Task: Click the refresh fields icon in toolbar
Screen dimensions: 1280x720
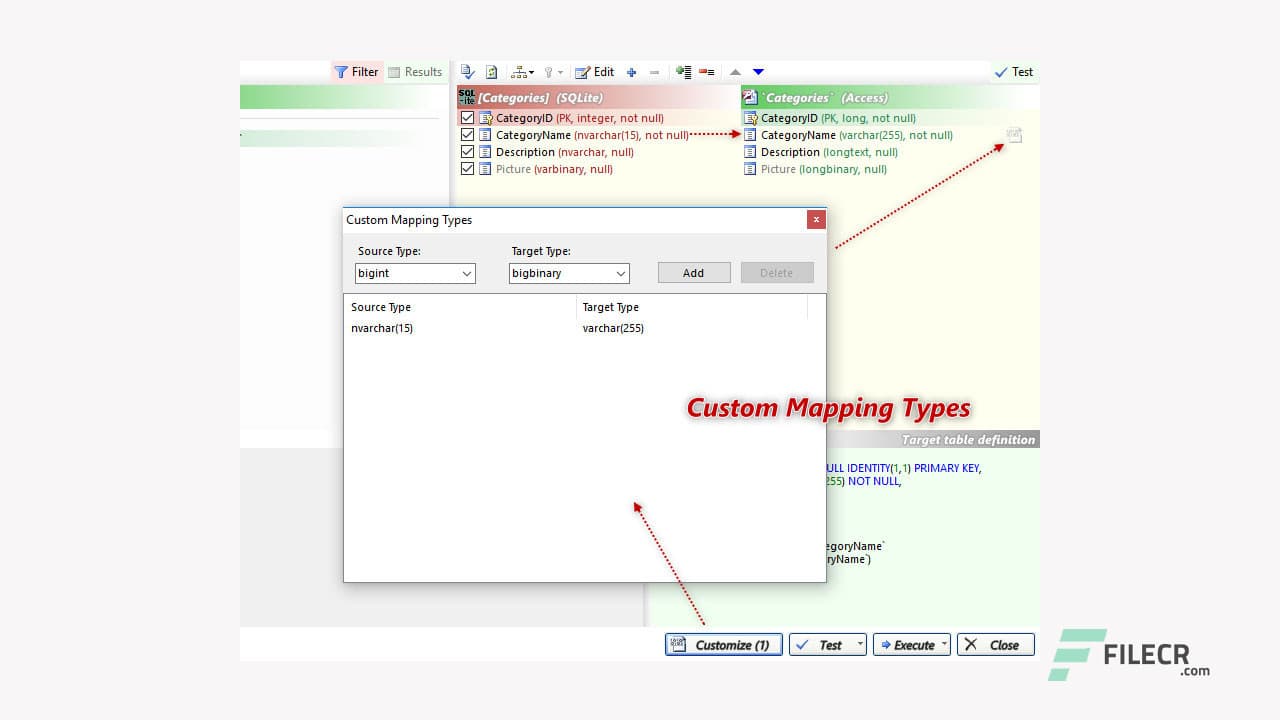Action: pos(491,72)
